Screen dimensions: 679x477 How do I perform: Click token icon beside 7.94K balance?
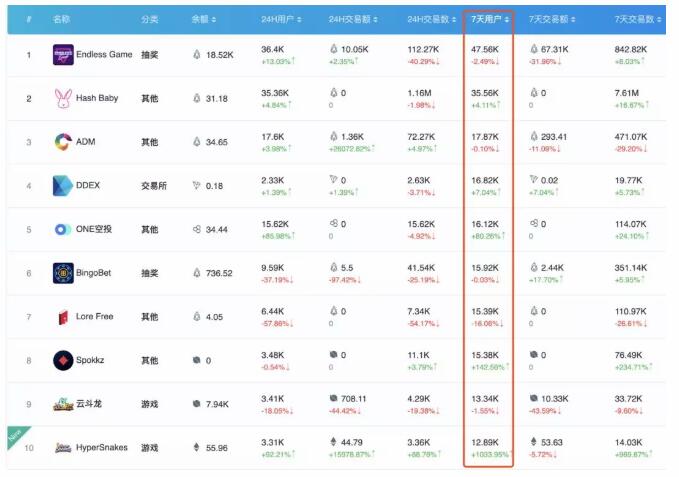tap(197, 403)
